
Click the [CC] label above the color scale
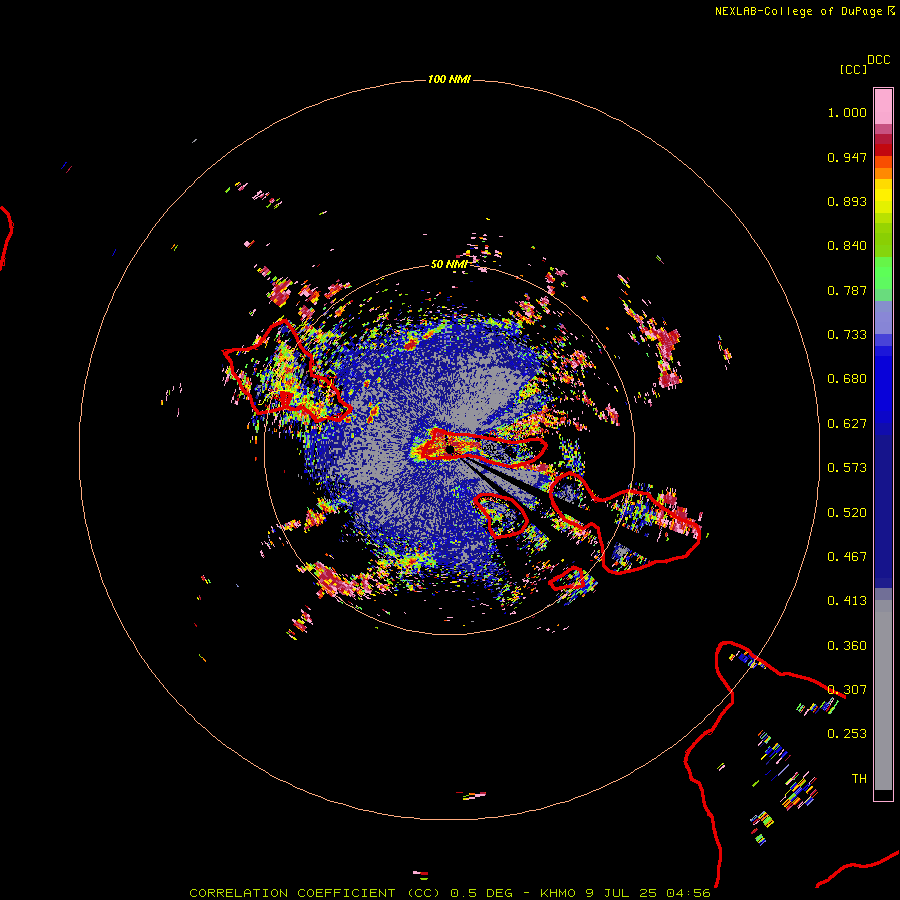853,69
